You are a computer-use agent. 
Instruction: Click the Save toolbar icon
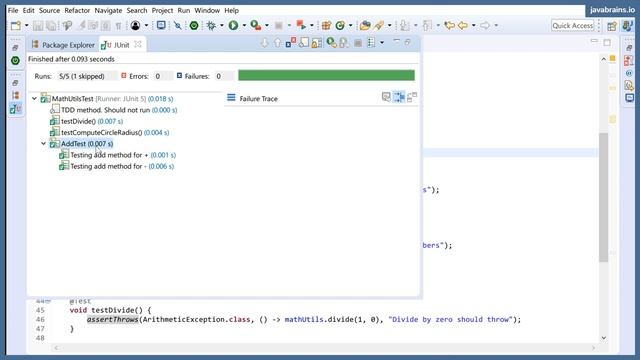38,25
